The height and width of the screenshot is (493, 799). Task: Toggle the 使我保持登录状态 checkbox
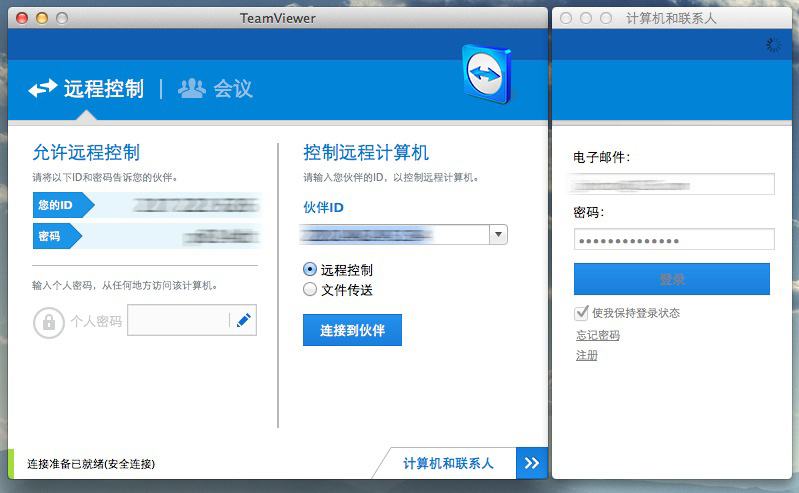(581, 313)
